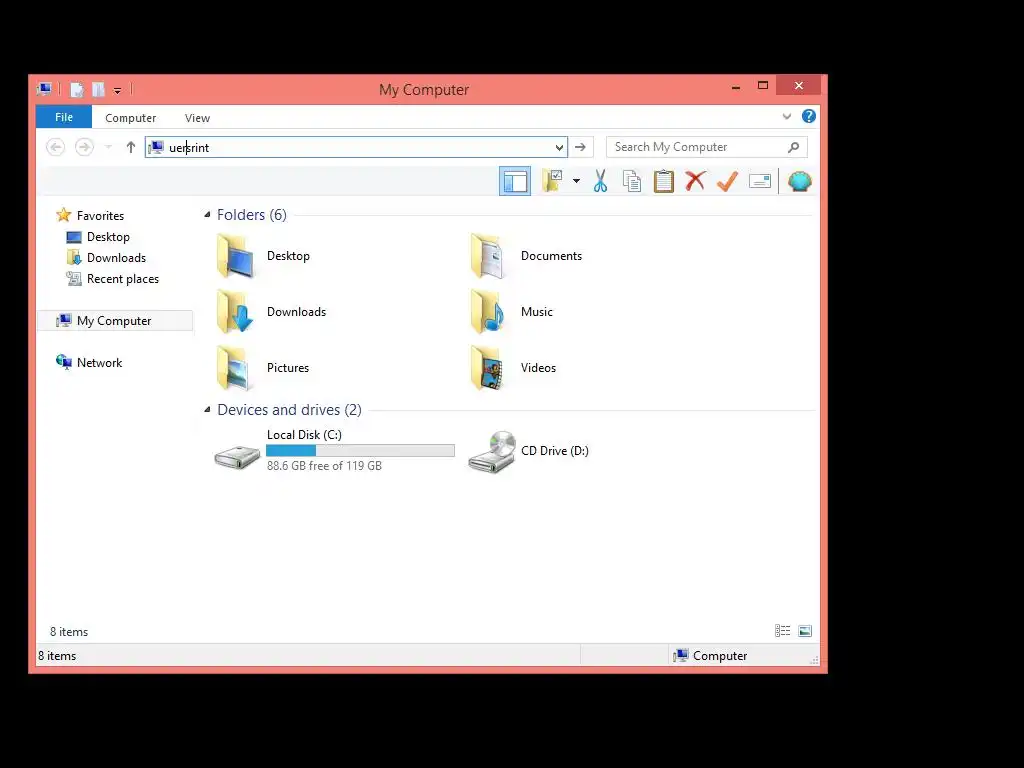This screenshot has width=1024, height=768.
Task: Minimize the My Computer window
Action: (x=736, y=86)
